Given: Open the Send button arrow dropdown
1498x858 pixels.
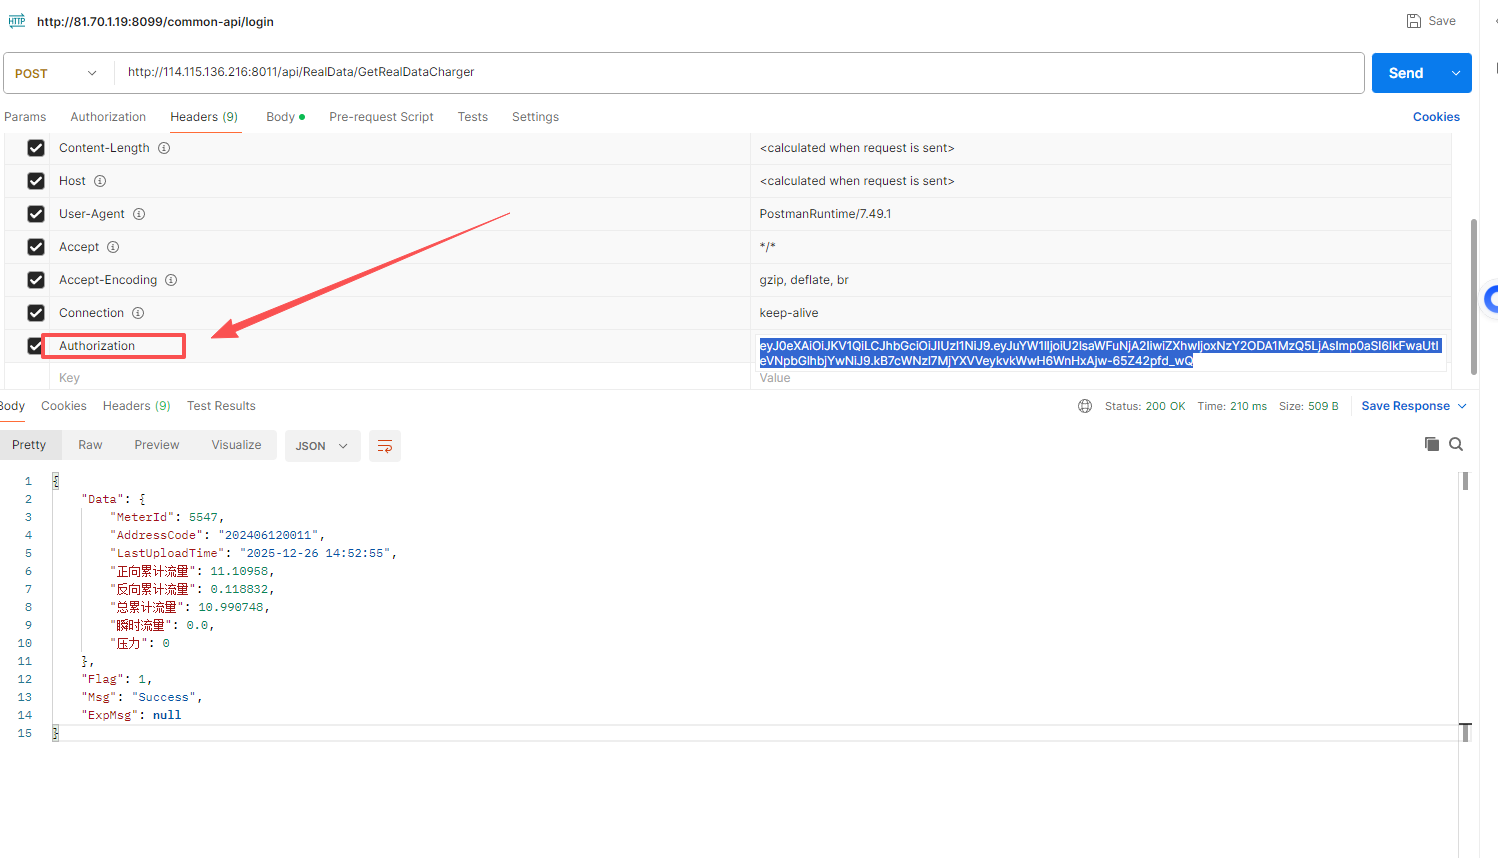Looking at the screenshot, I should (1456, 73).
